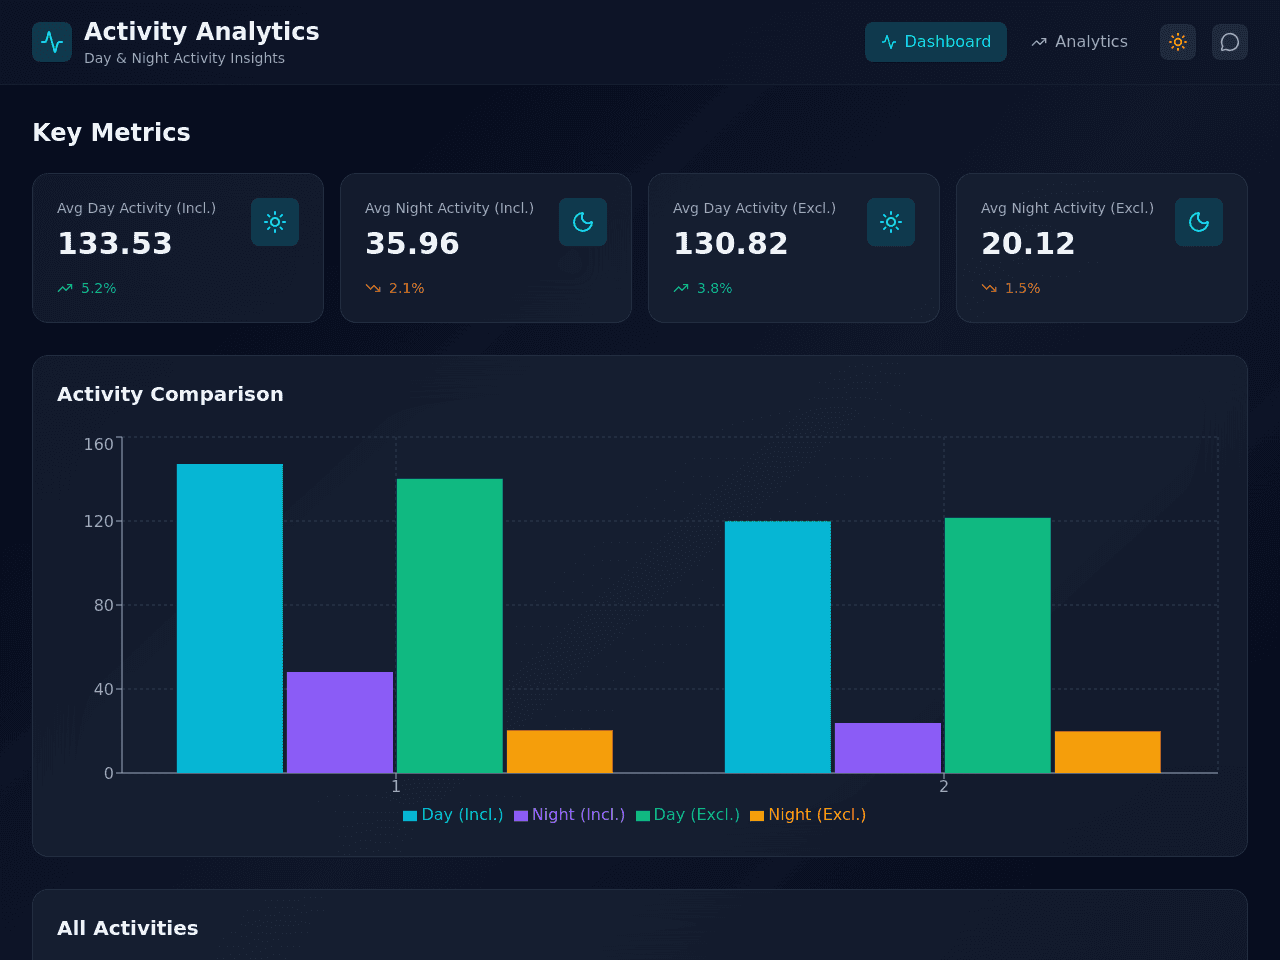Screen dimensions: 1280x960
Task: Switch to the Analytics tab
Action: coord(1080,42)
